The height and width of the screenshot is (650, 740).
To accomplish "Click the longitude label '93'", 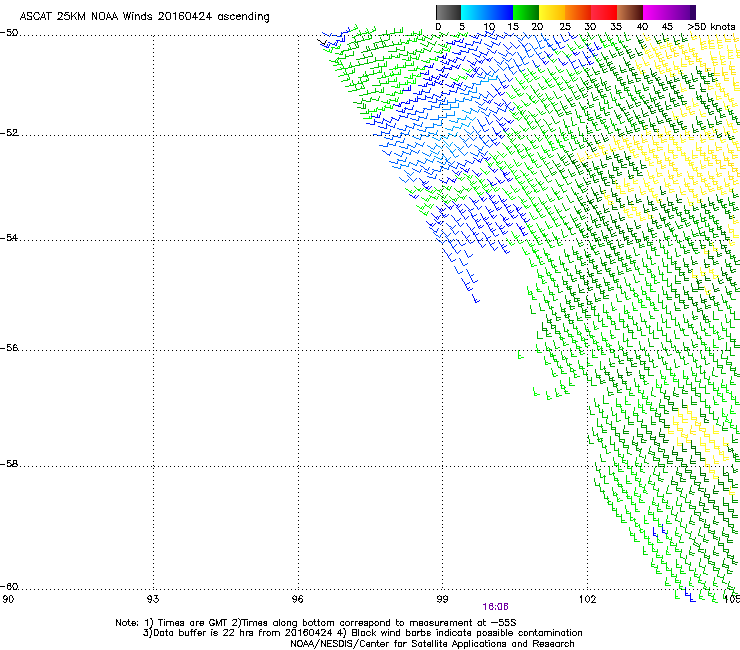I will pos(153,599).
